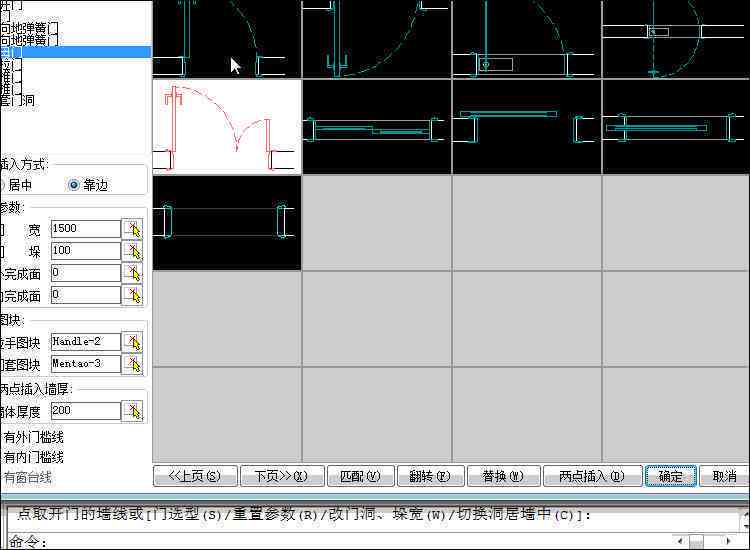Click pick icon beside 内完成面 field
Viewport: 750px width, 550px height.
[132, 295]
